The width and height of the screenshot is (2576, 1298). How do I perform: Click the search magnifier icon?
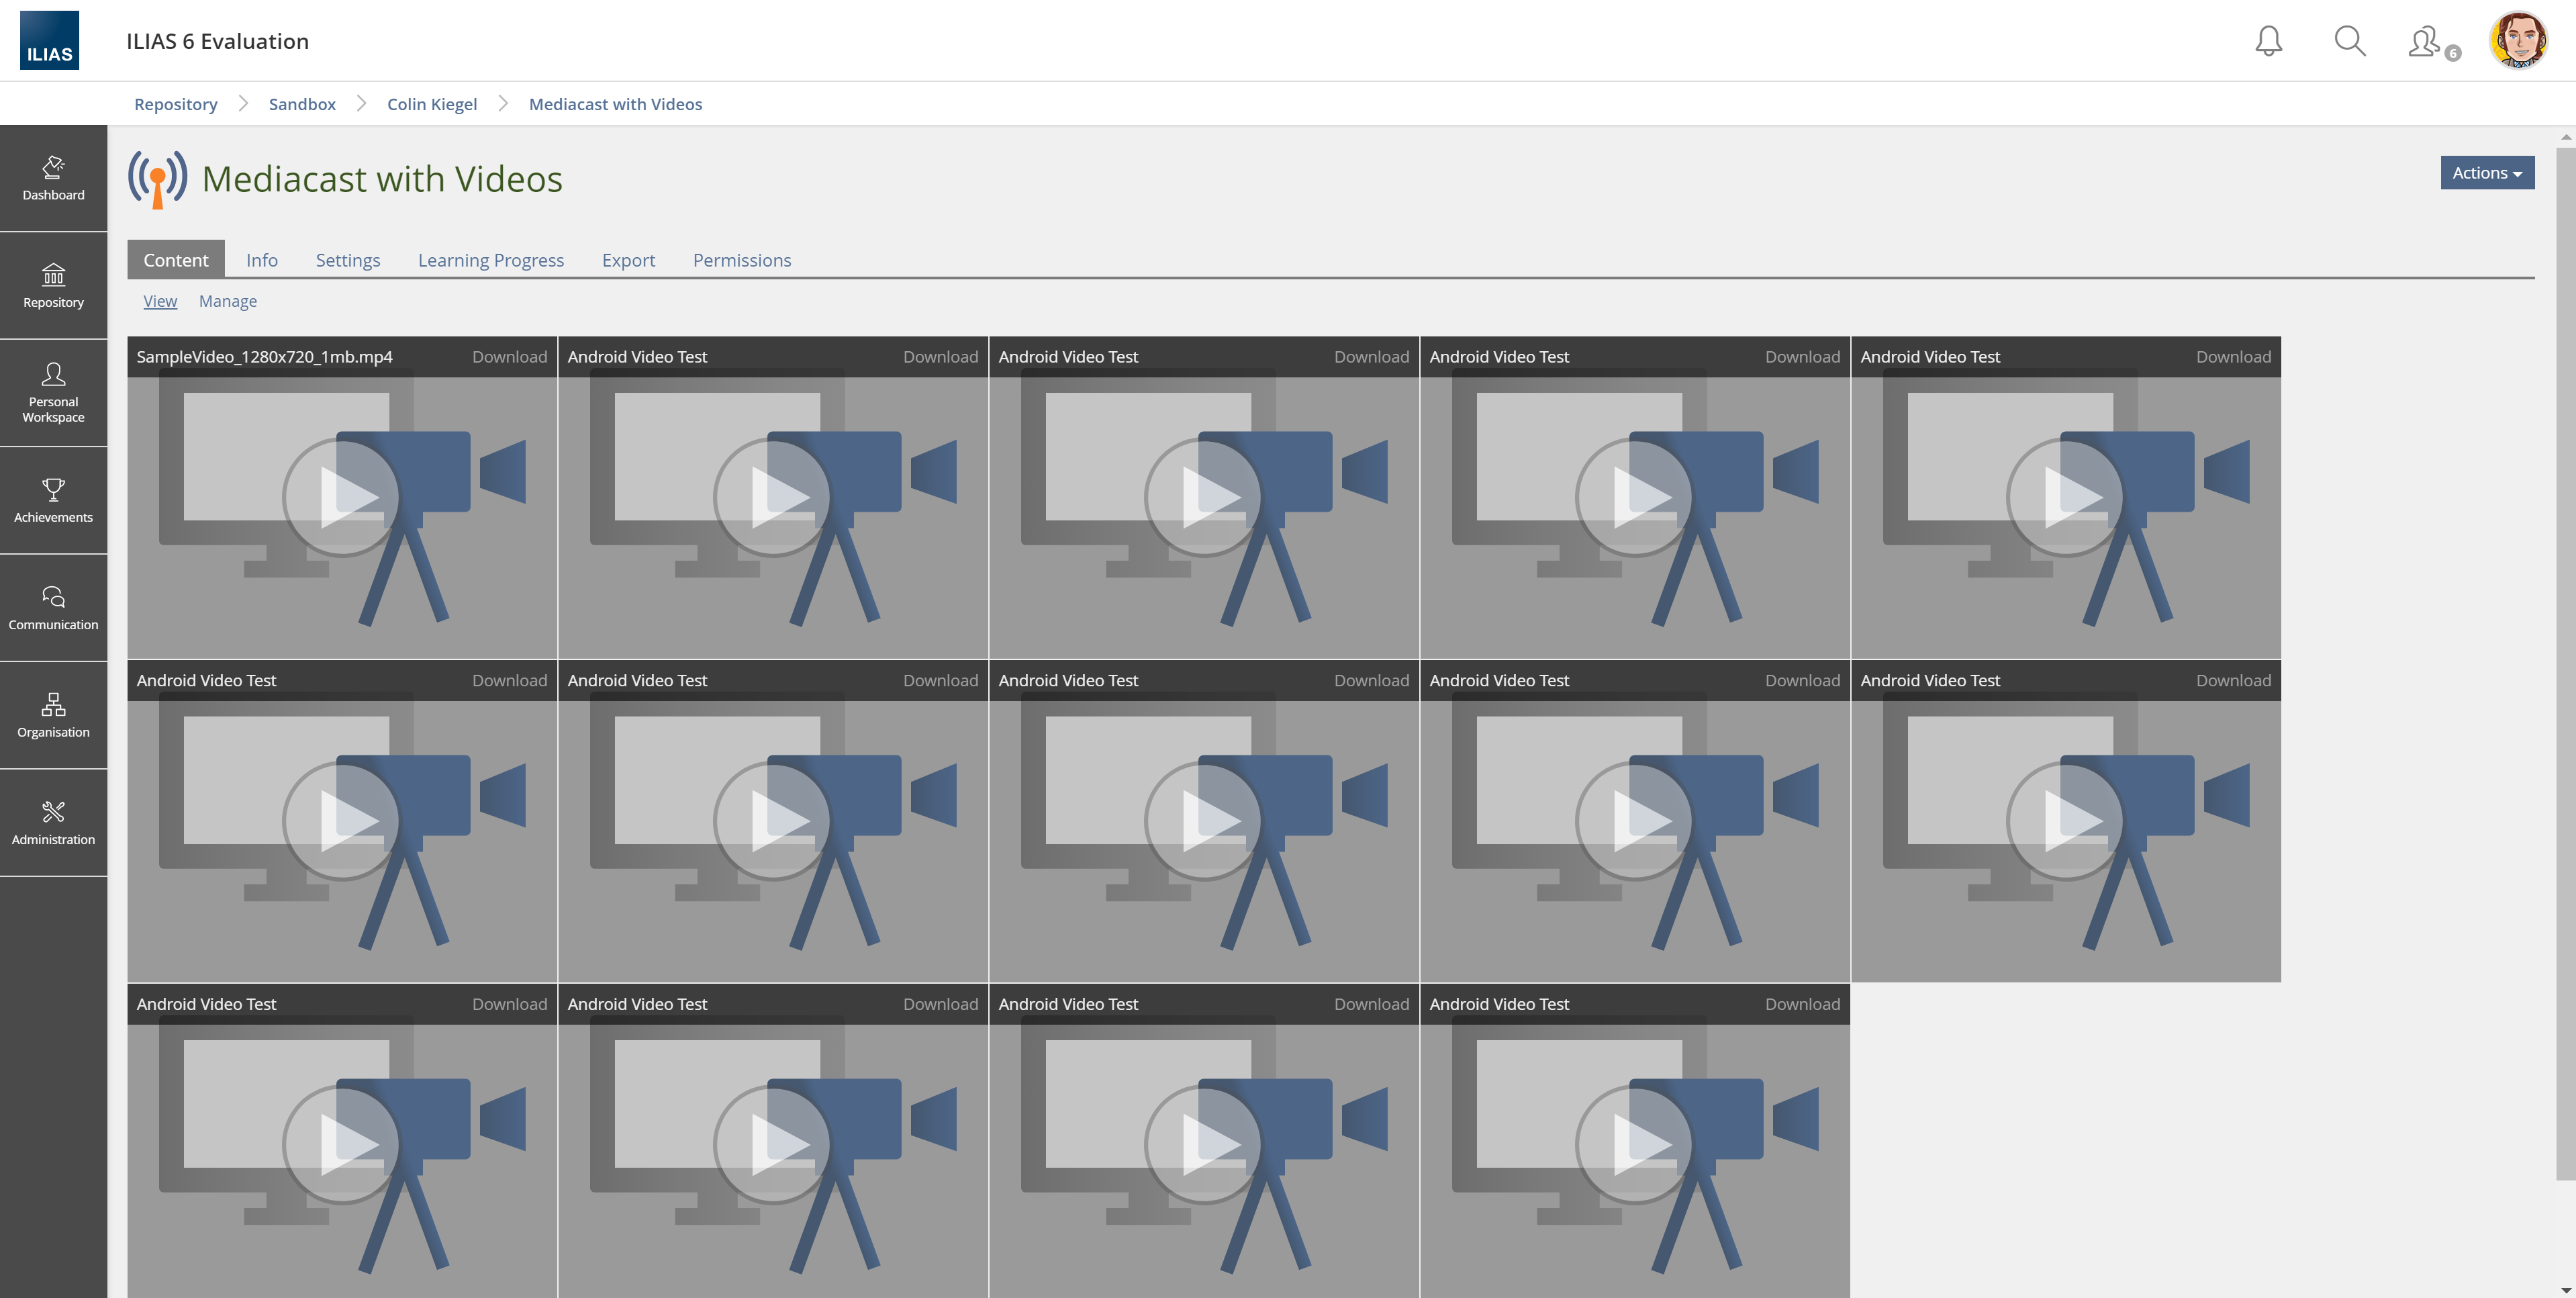[x=2349, y=41]
